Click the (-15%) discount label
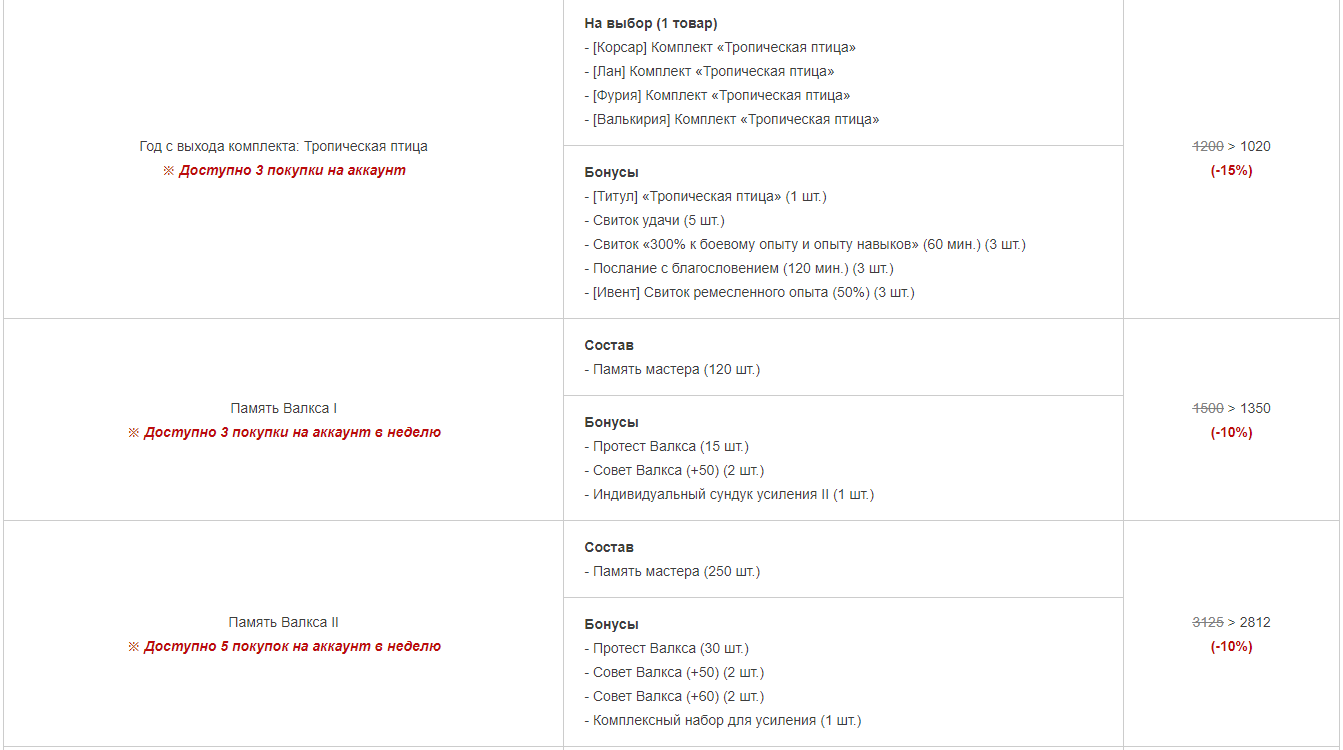The image size is (1343, 750). click(1231, 170)
